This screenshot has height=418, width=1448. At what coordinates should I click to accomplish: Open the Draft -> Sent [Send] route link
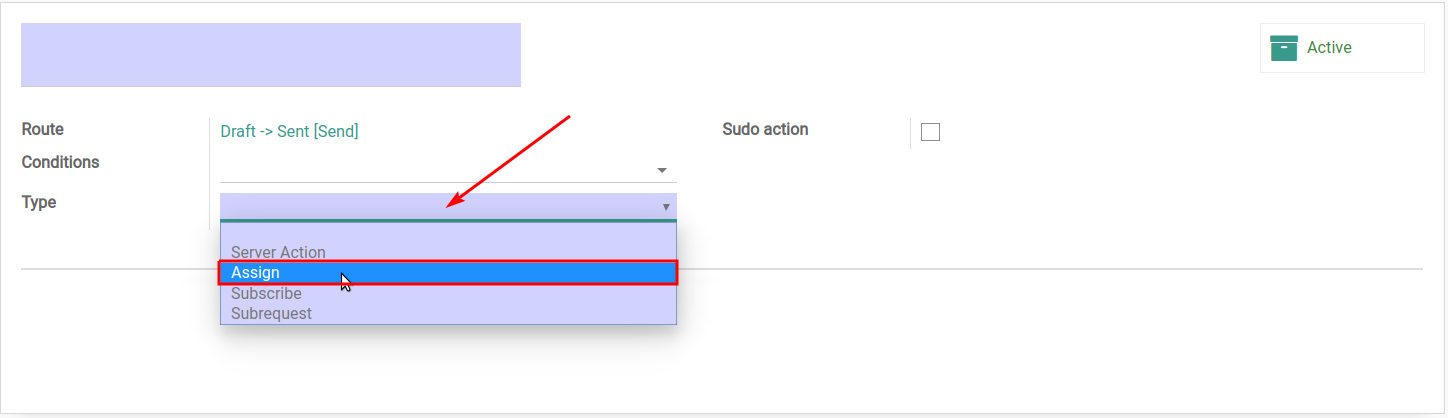pos(289,131)
